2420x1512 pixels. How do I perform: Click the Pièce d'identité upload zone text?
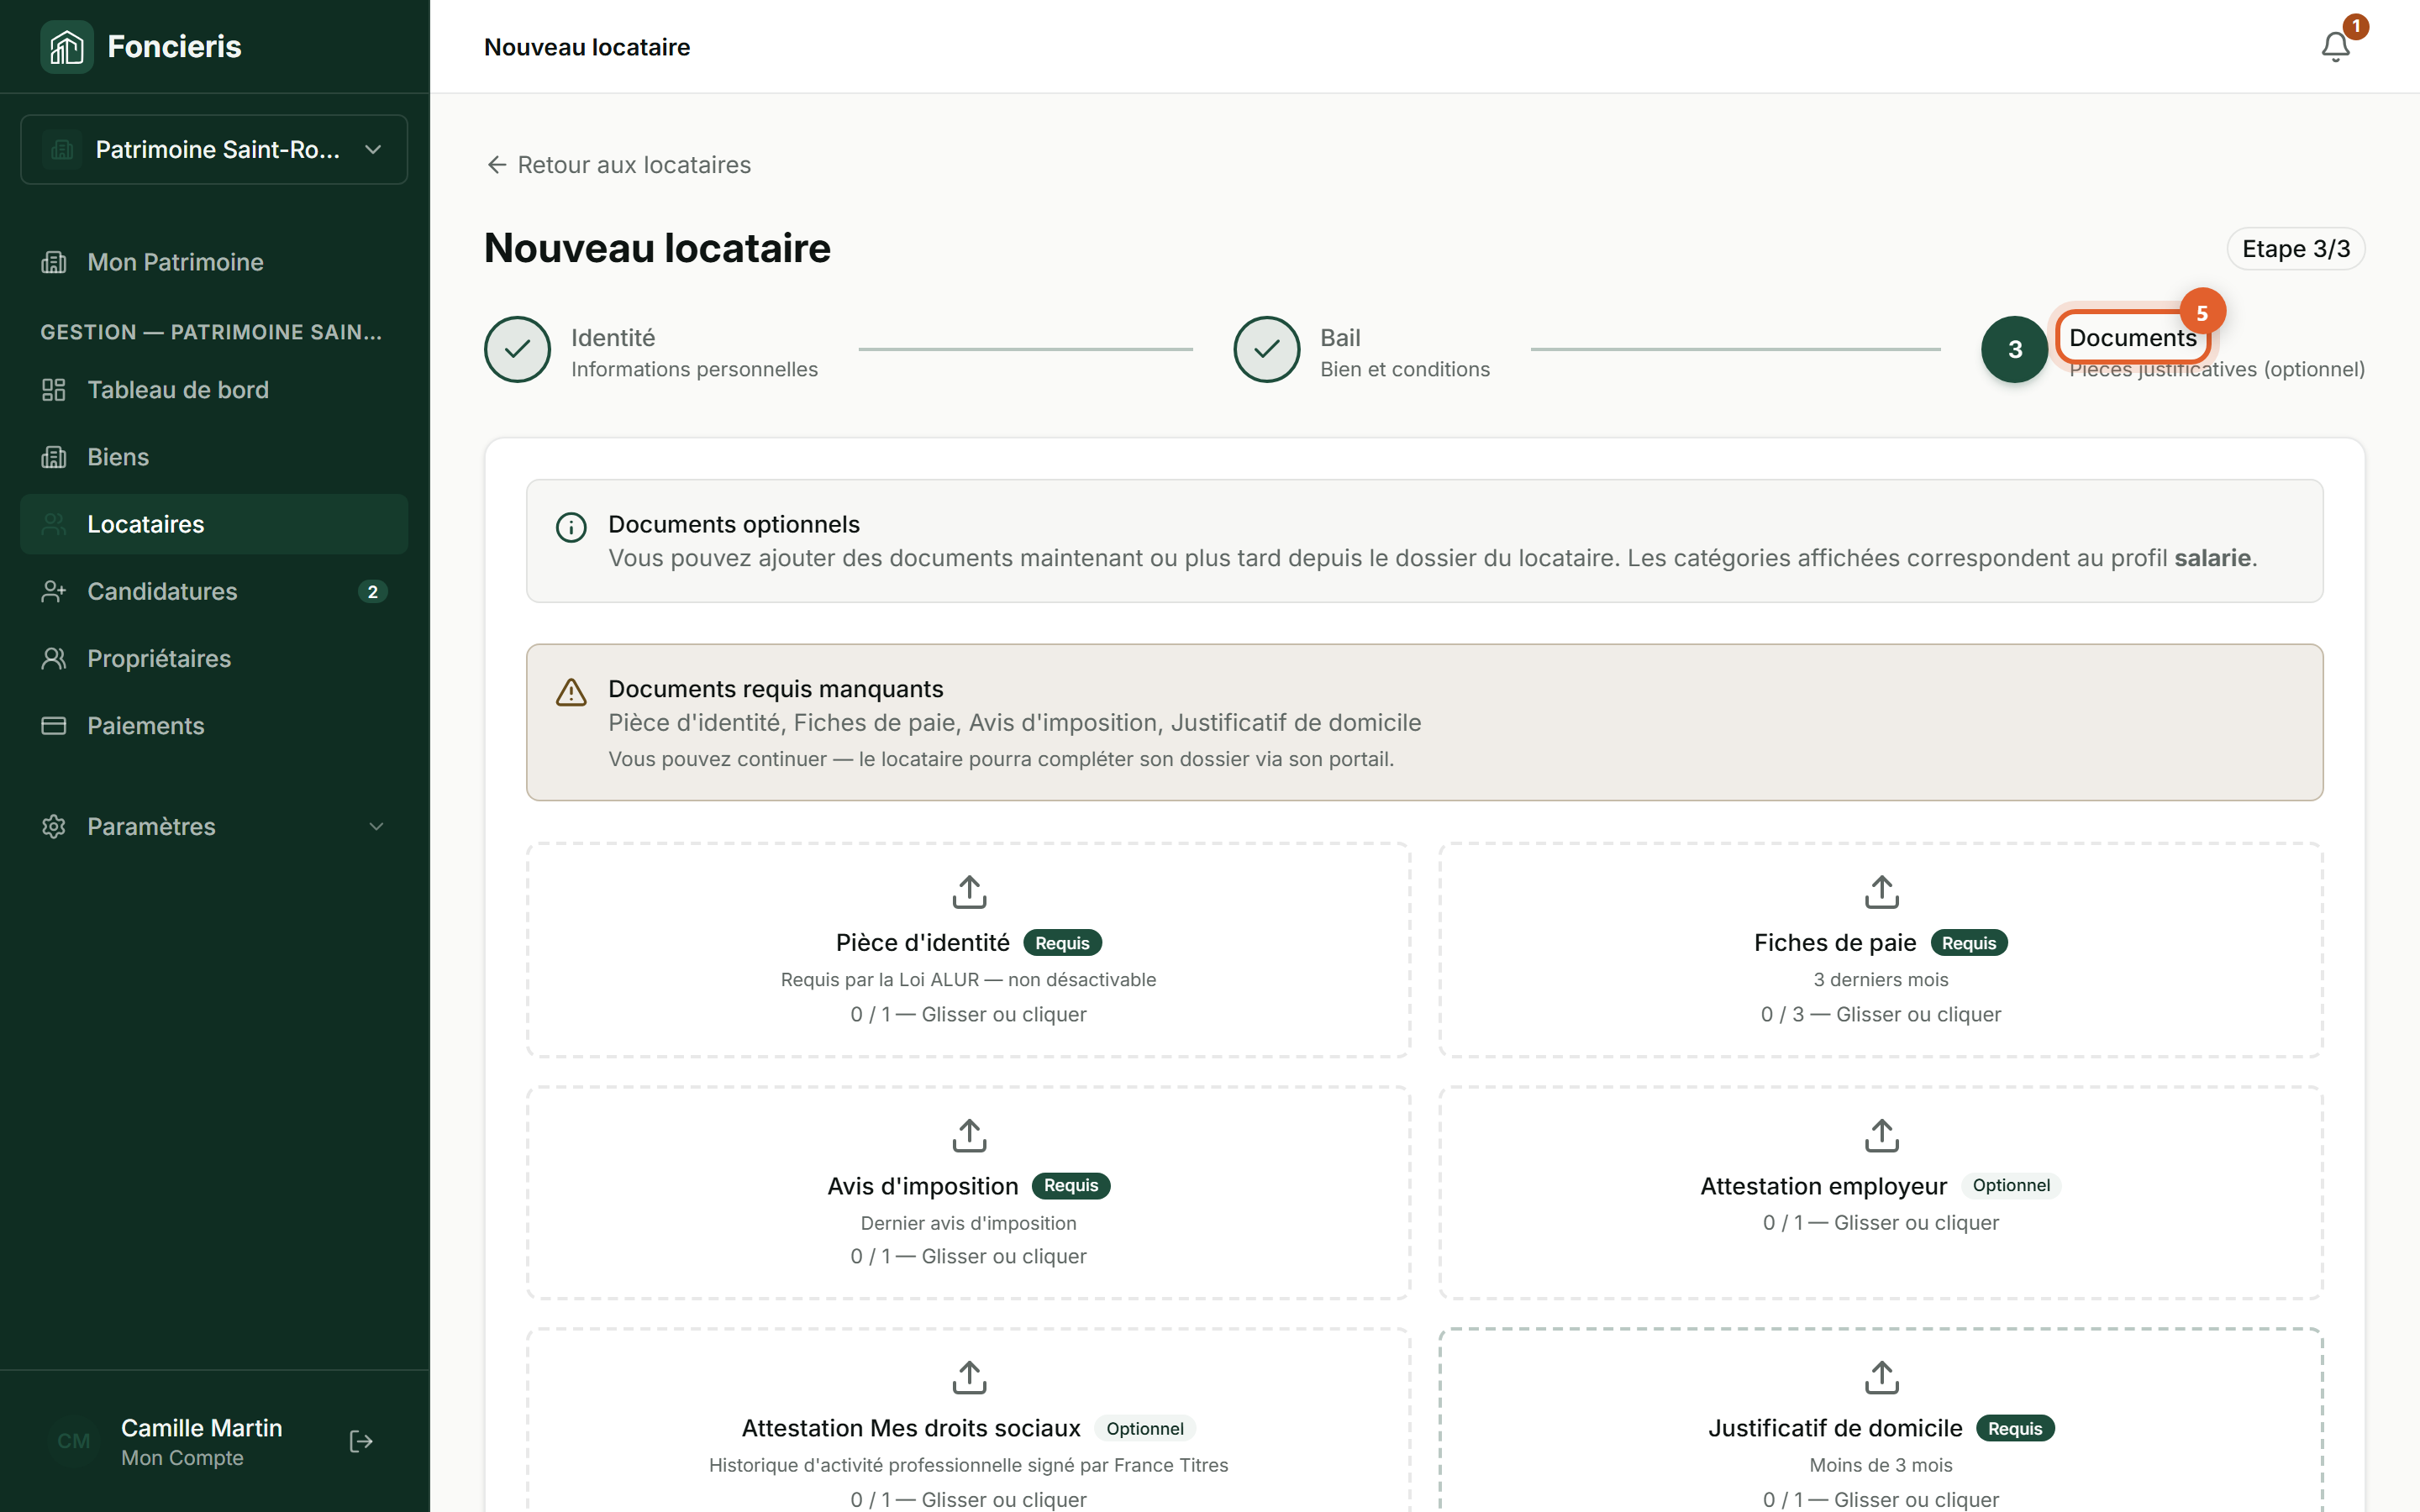coord(968,1014)
